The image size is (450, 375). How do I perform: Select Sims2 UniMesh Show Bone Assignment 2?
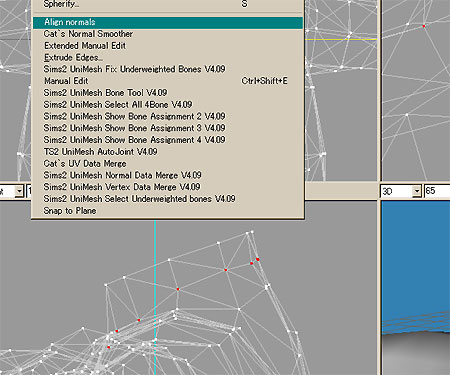[x=168, y=116]
